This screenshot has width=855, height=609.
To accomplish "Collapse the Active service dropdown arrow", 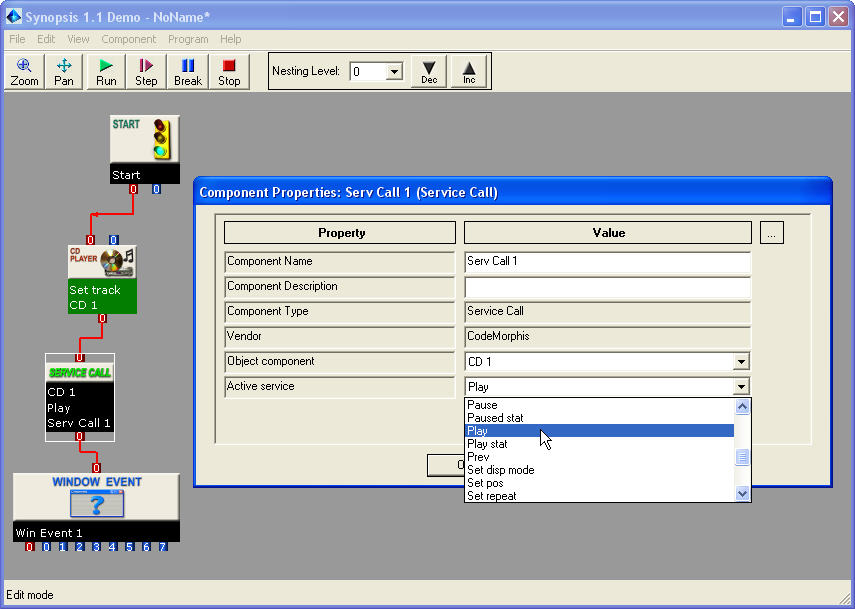I will [x=741, y=387].
